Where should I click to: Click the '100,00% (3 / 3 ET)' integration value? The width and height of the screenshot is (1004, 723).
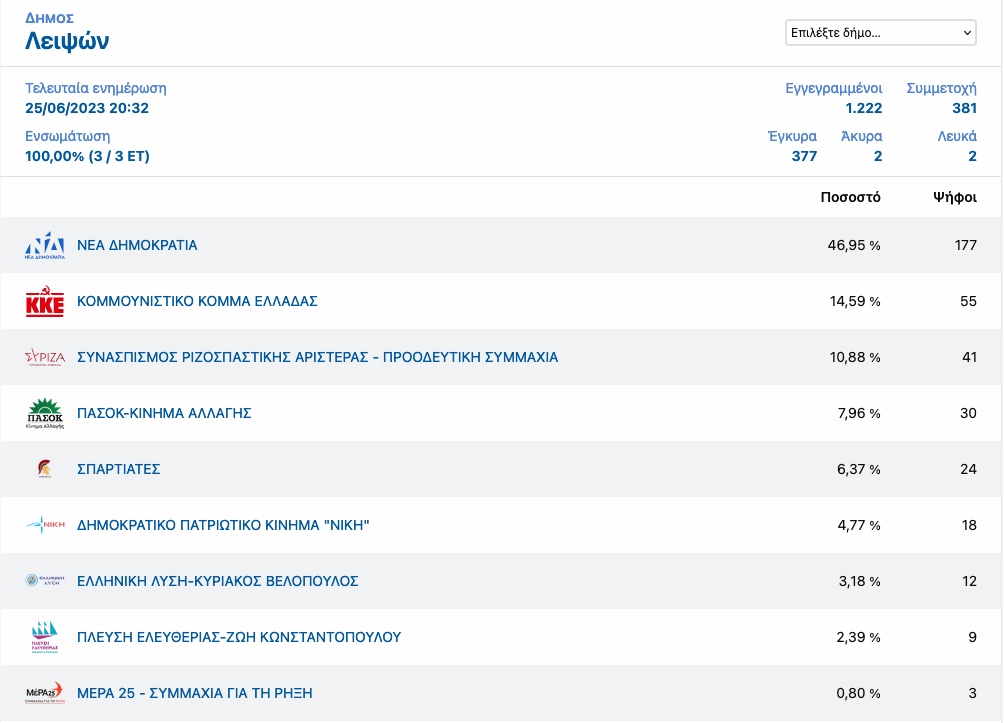click(87, 156)
